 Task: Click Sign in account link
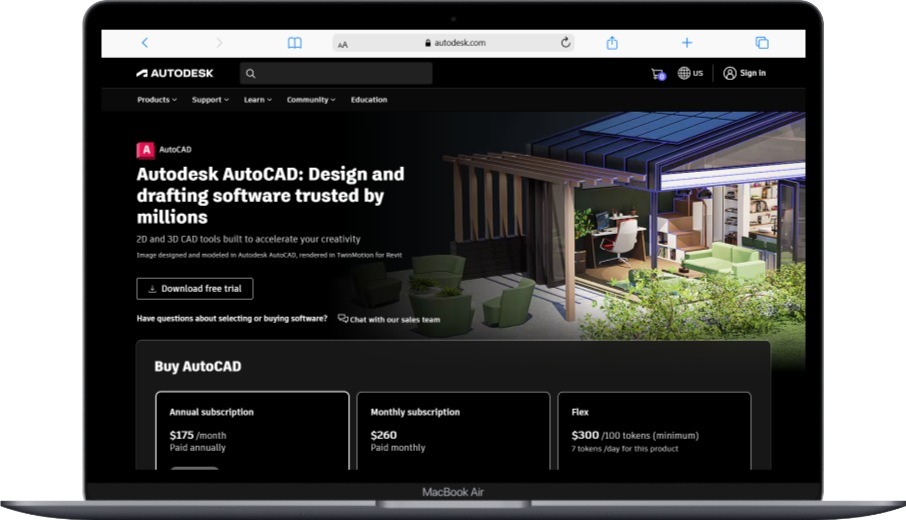tap(745, 73)
